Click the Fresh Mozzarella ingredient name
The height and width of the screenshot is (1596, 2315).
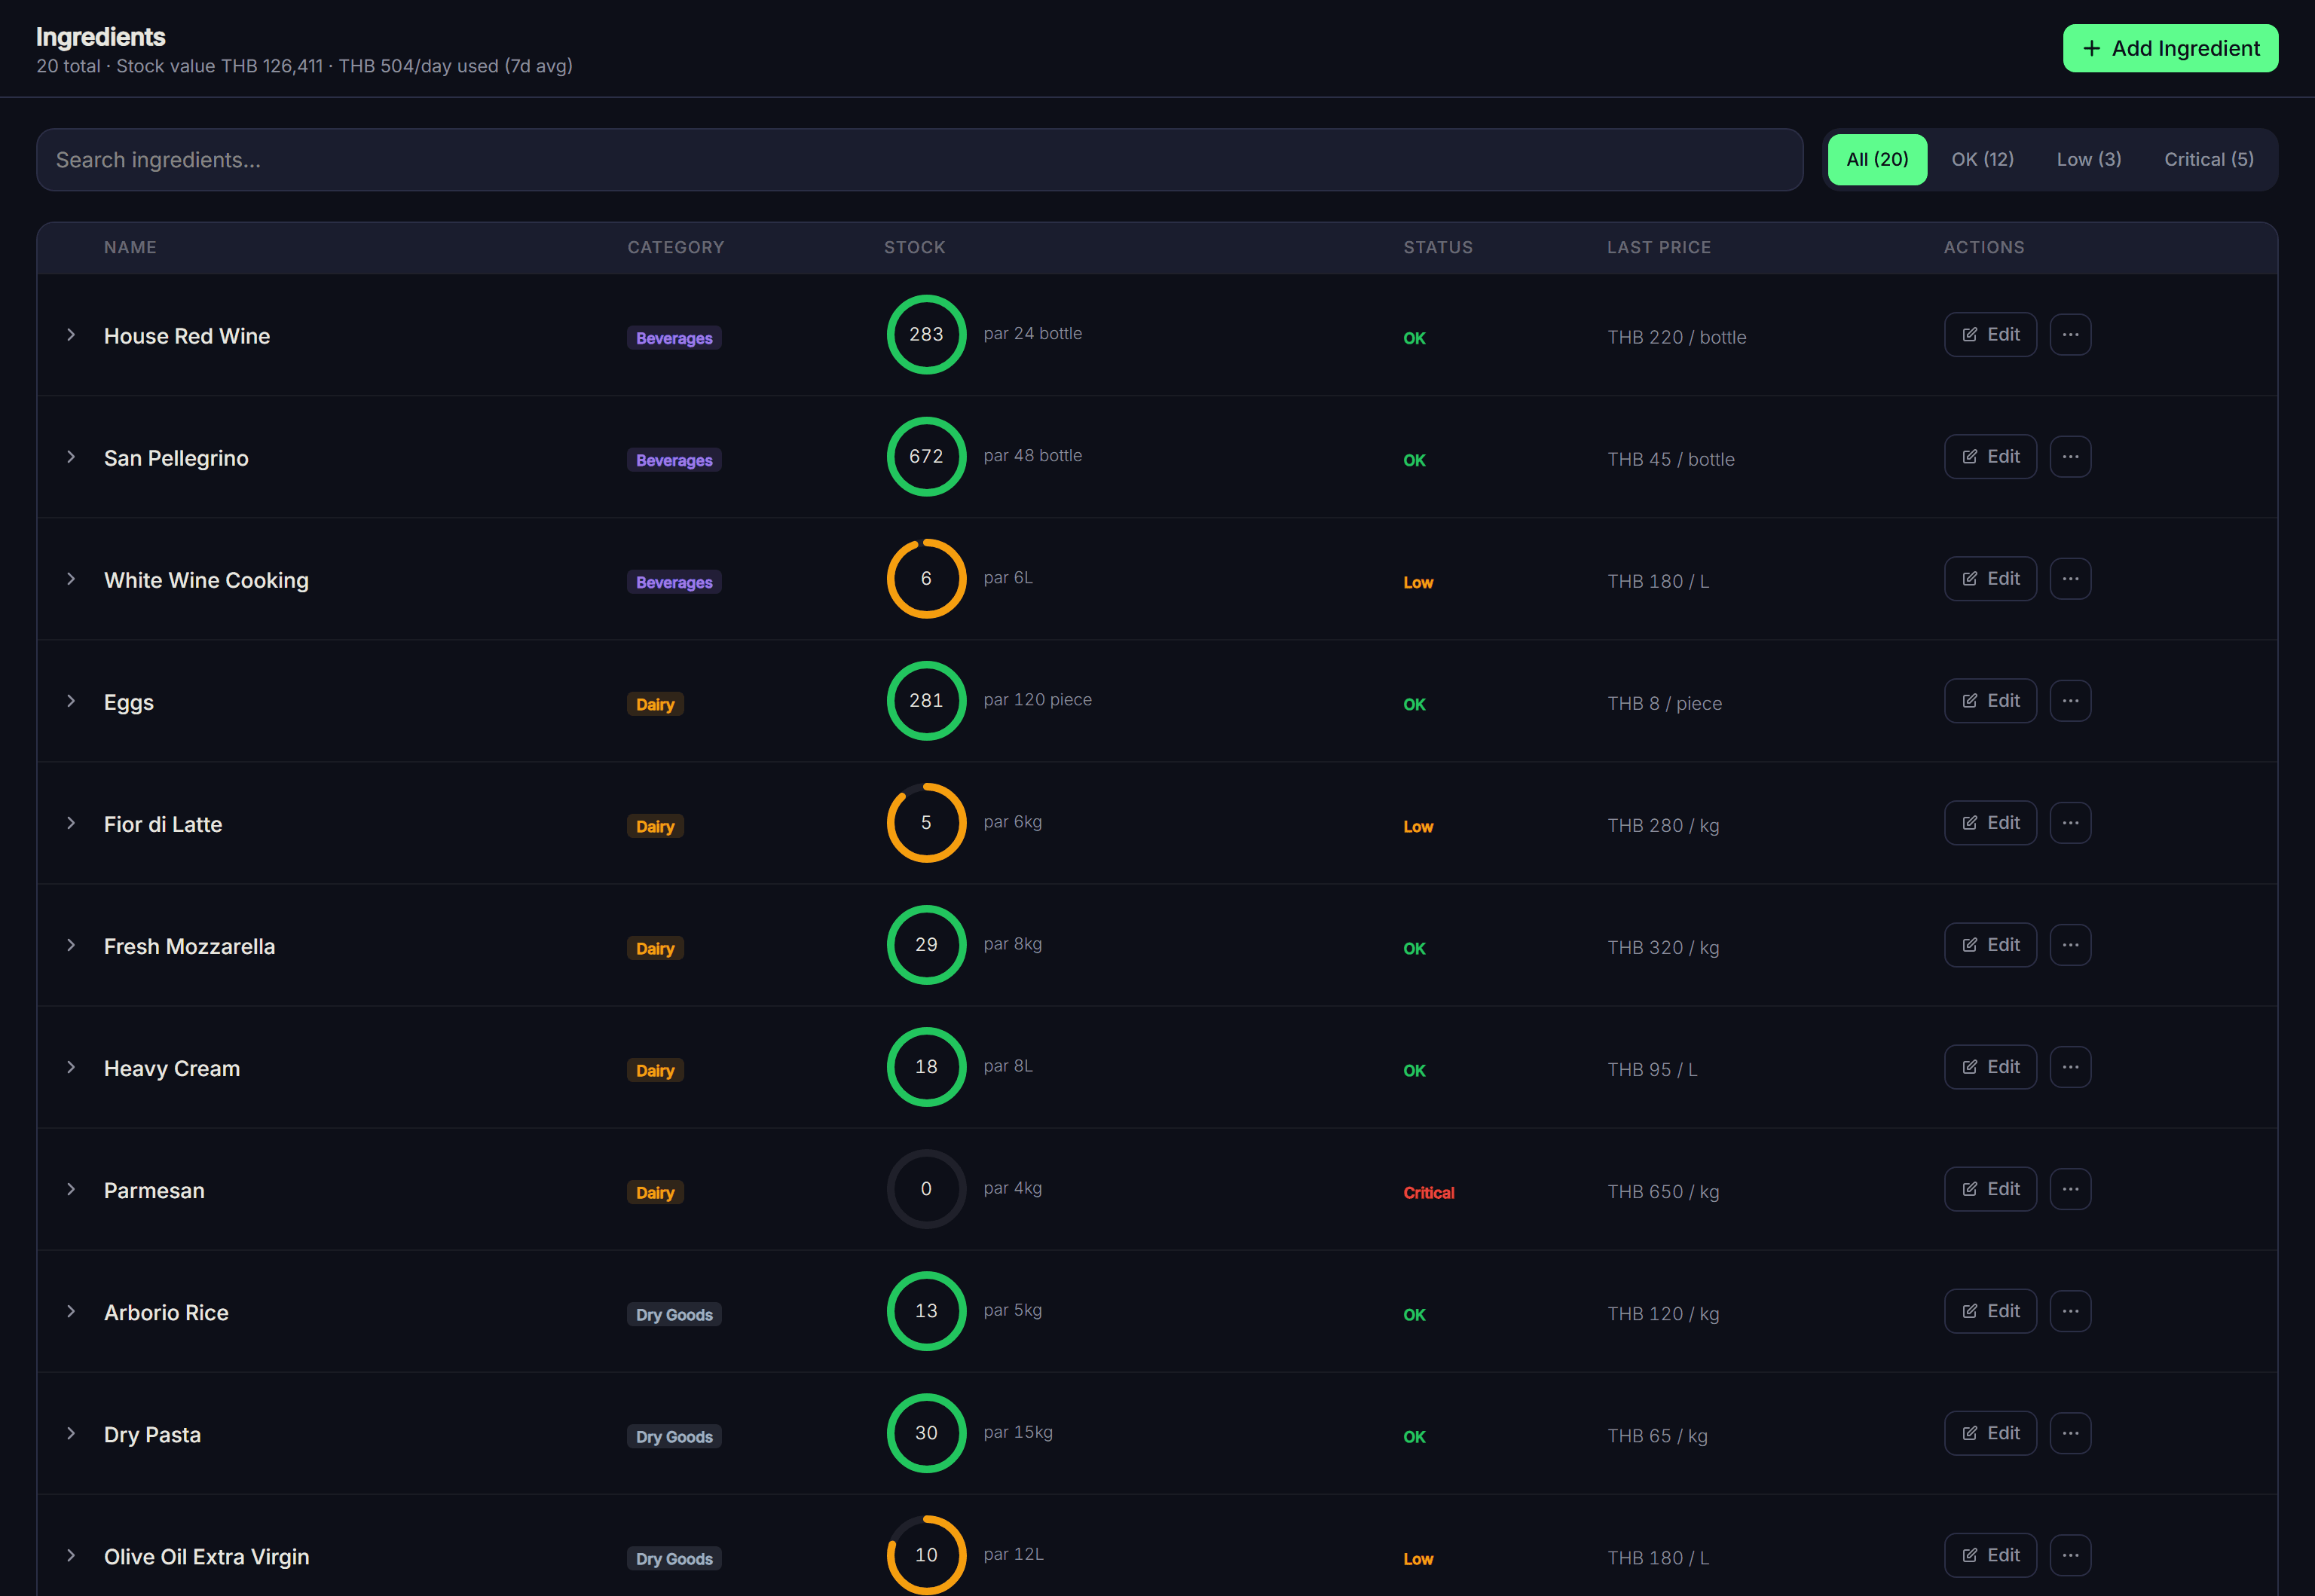[x=189, y=946]
